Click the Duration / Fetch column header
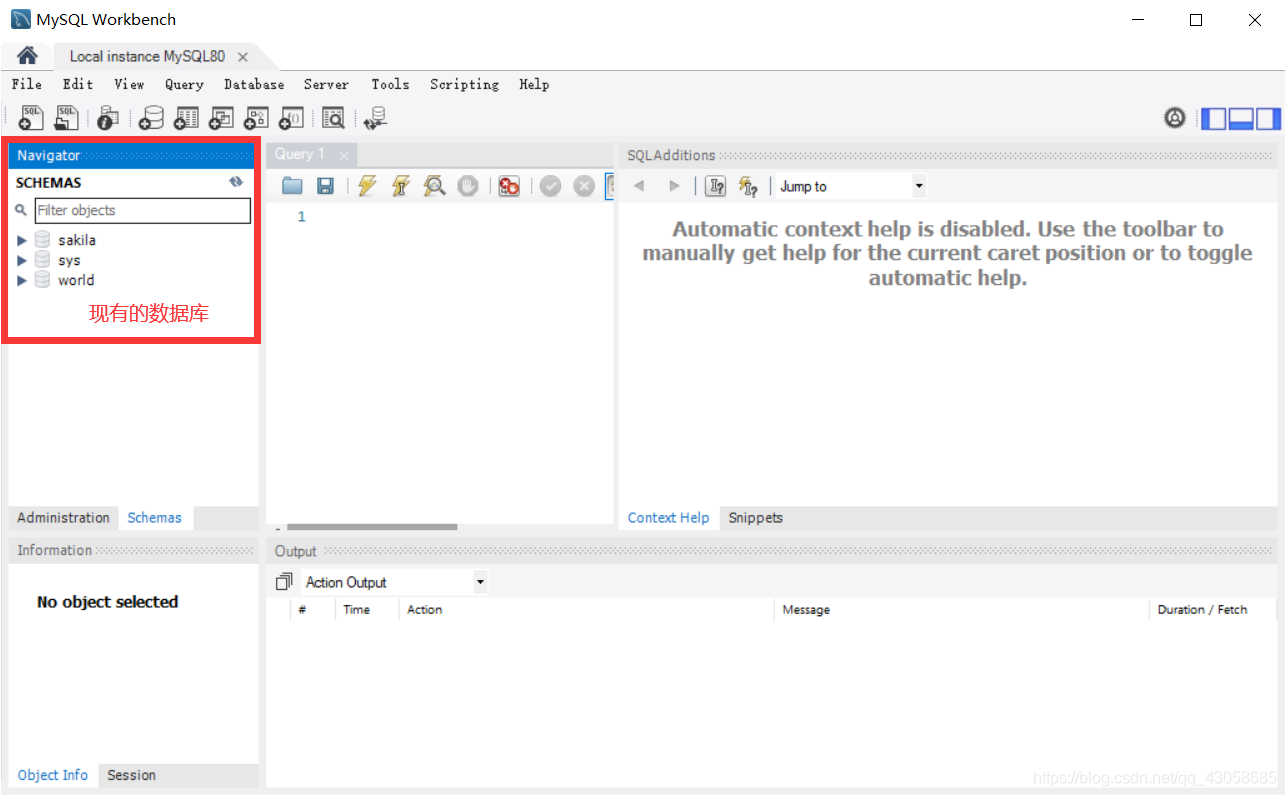This screenshot has width=1286, height=796. 1202,610
